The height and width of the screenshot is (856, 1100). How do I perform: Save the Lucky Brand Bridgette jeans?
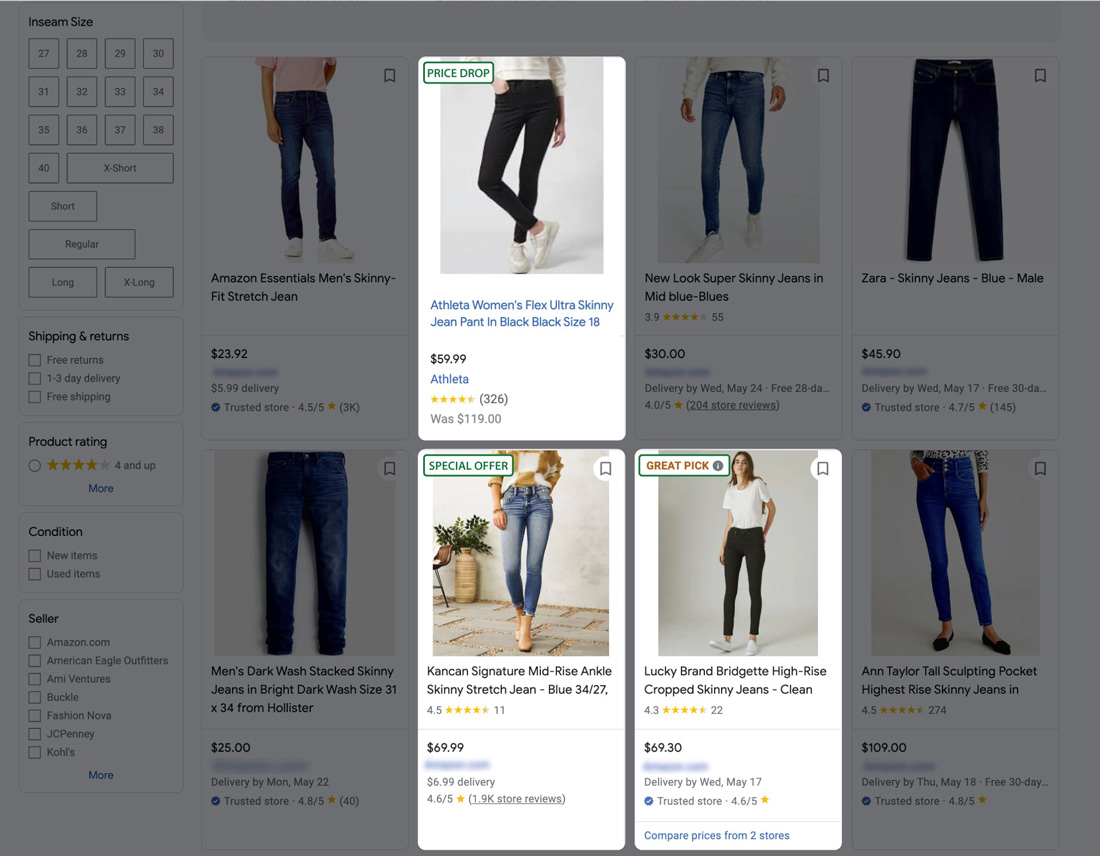[x=823, y=468]
